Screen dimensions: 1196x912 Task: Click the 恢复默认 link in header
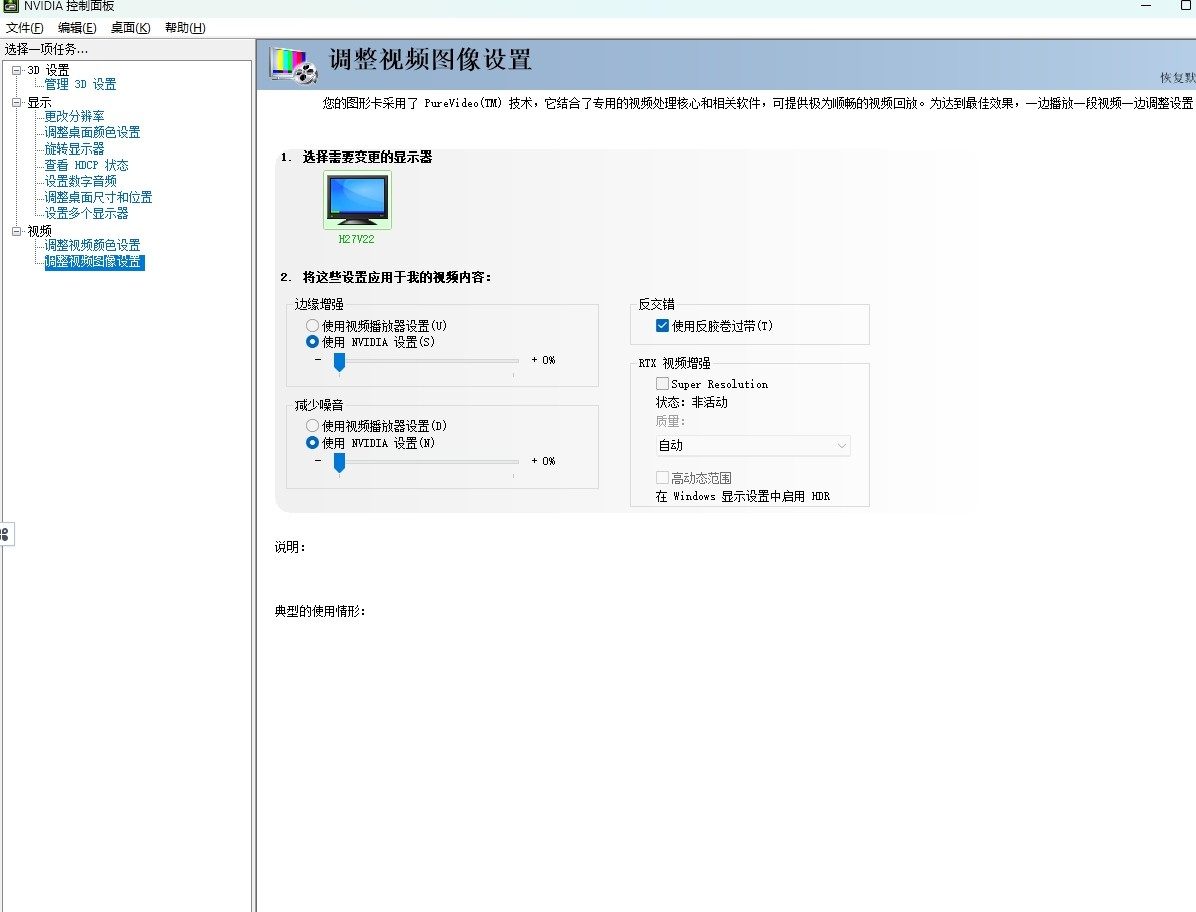point(1178,78)
